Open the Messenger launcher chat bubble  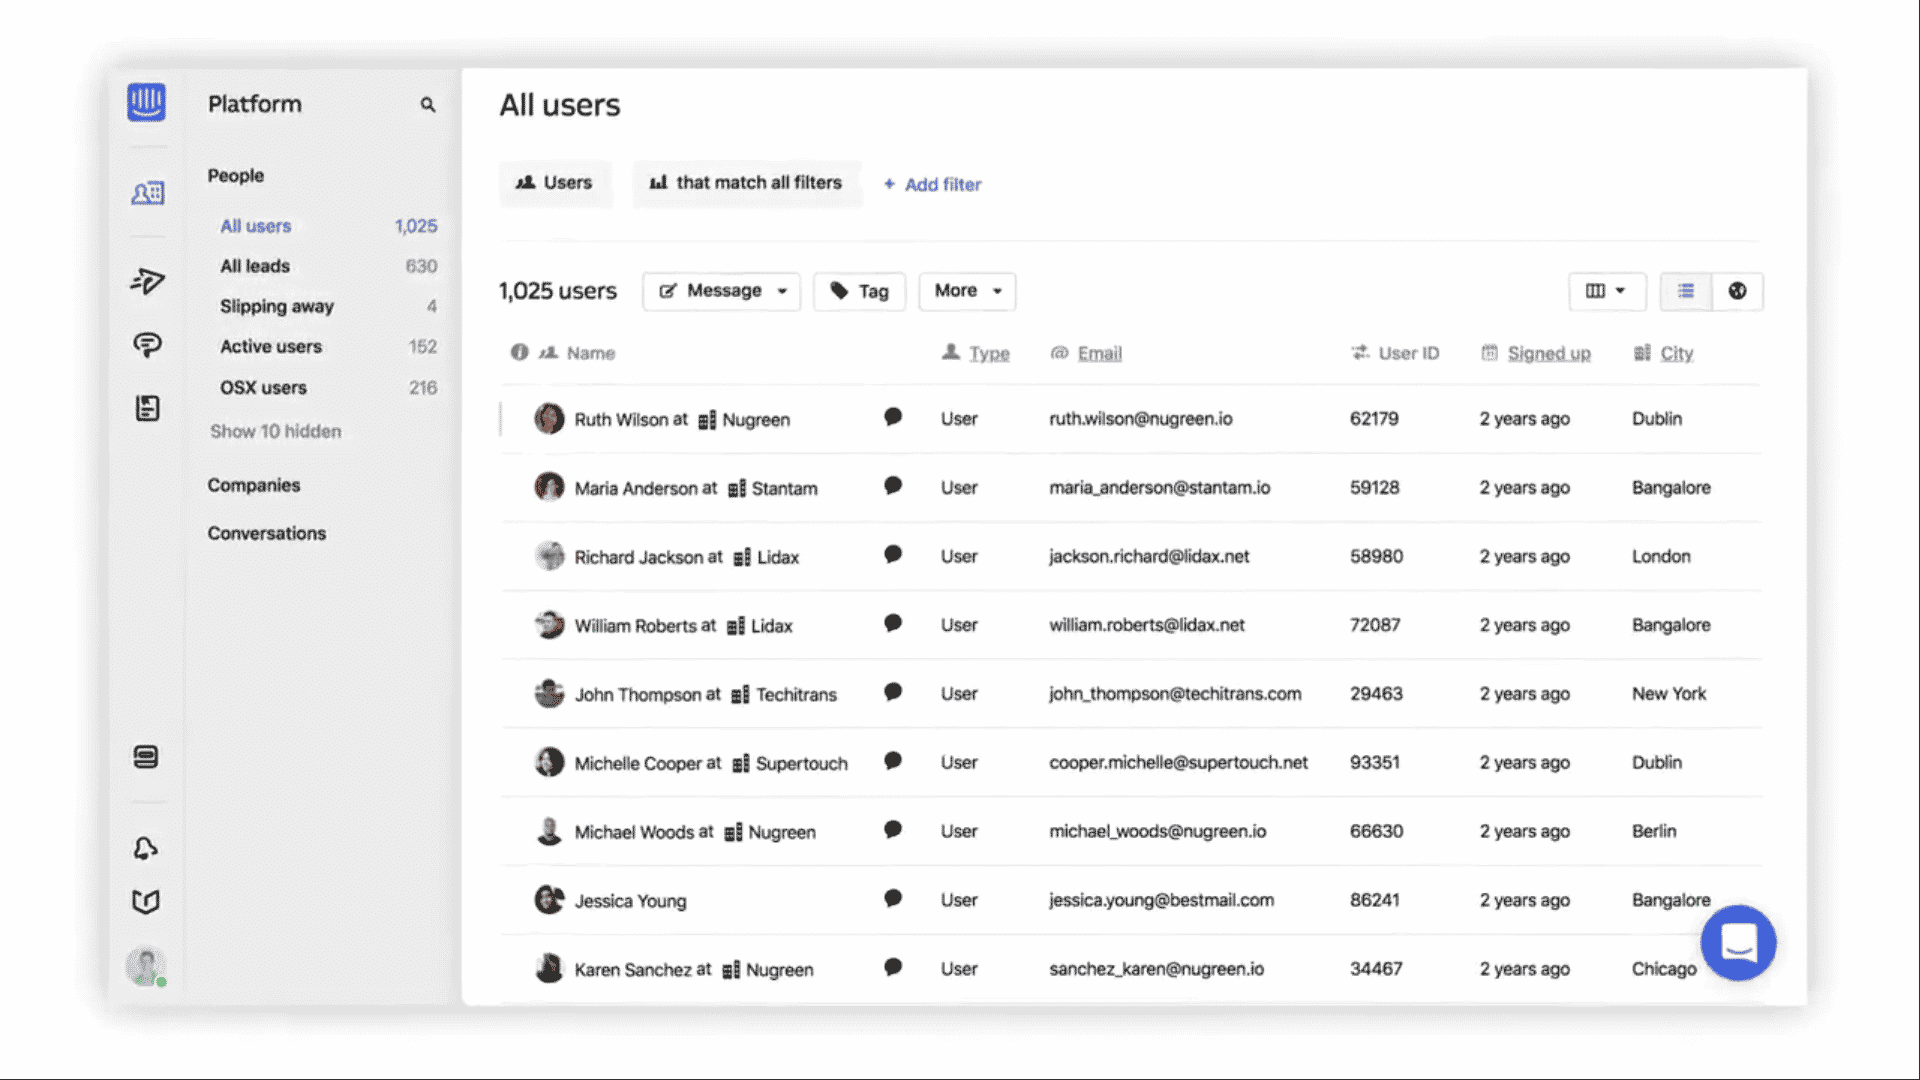[x=1738, y=942]
